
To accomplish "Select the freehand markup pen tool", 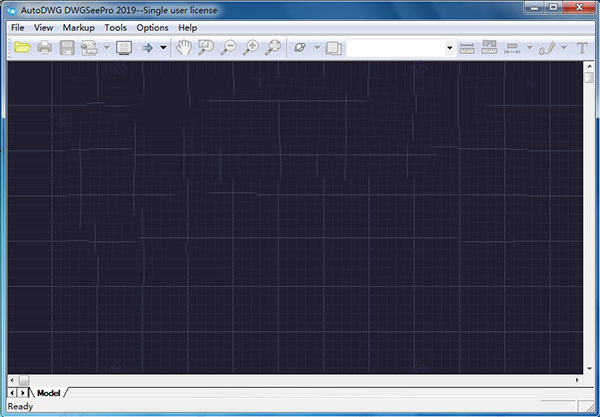I will coord(547,48).
